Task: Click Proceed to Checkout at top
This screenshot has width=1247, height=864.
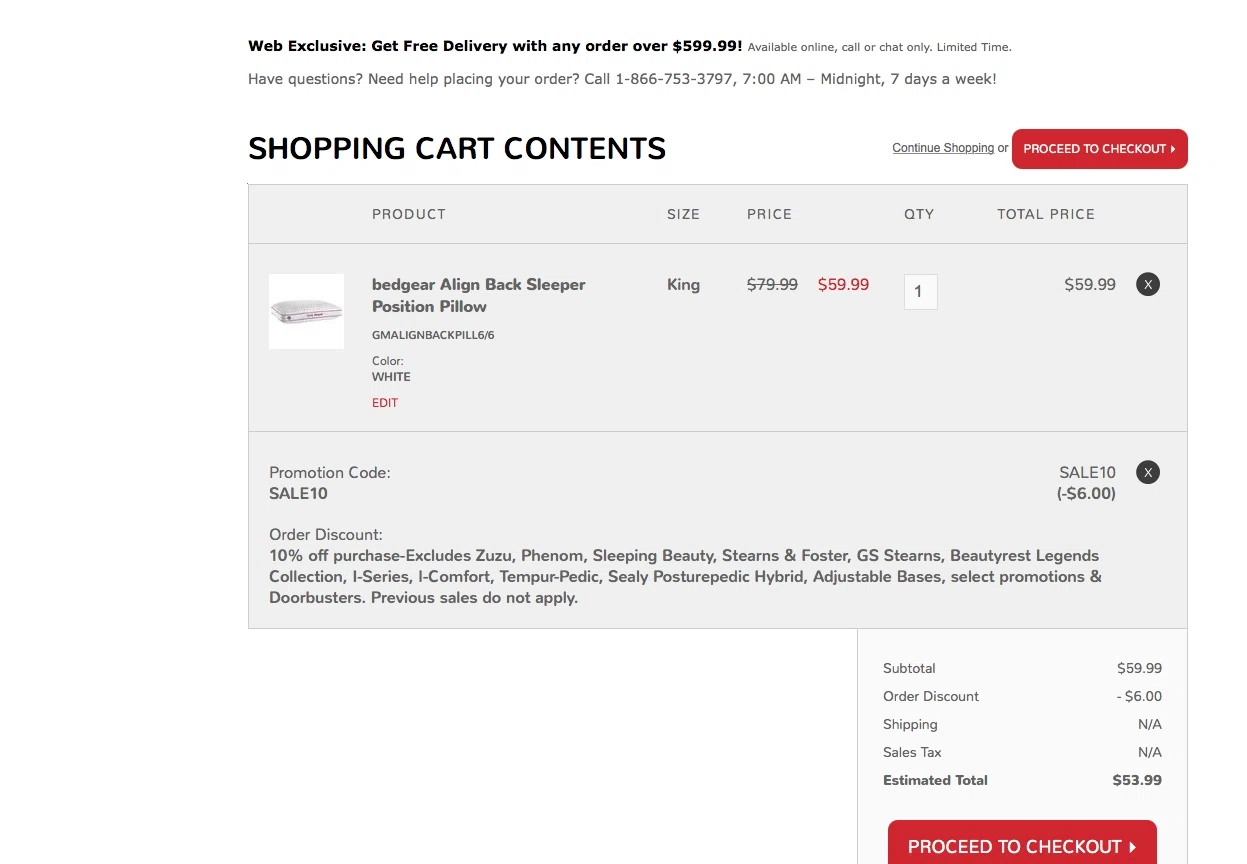Action: click(1100, 149)
